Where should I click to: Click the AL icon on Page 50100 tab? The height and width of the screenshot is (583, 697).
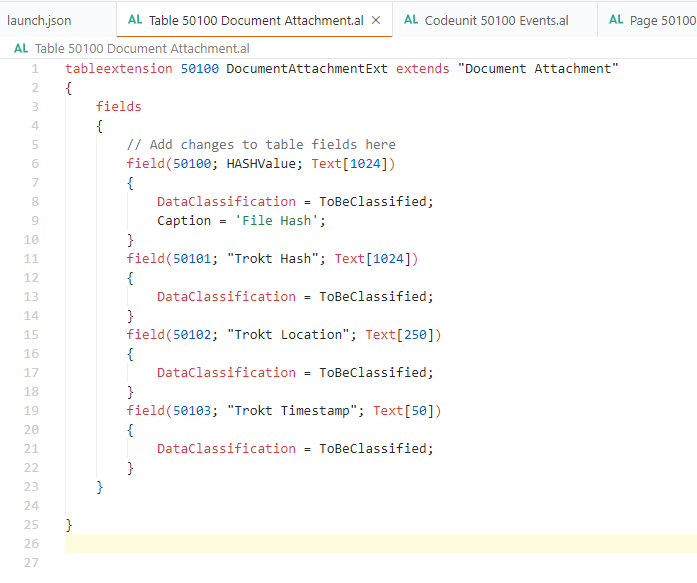616,20
